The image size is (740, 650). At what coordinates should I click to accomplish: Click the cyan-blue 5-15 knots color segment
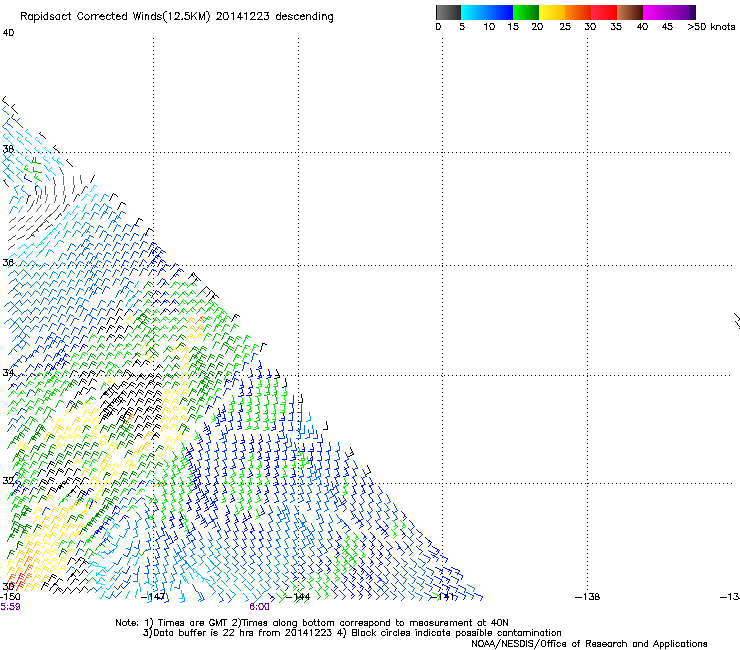point(487,12)
